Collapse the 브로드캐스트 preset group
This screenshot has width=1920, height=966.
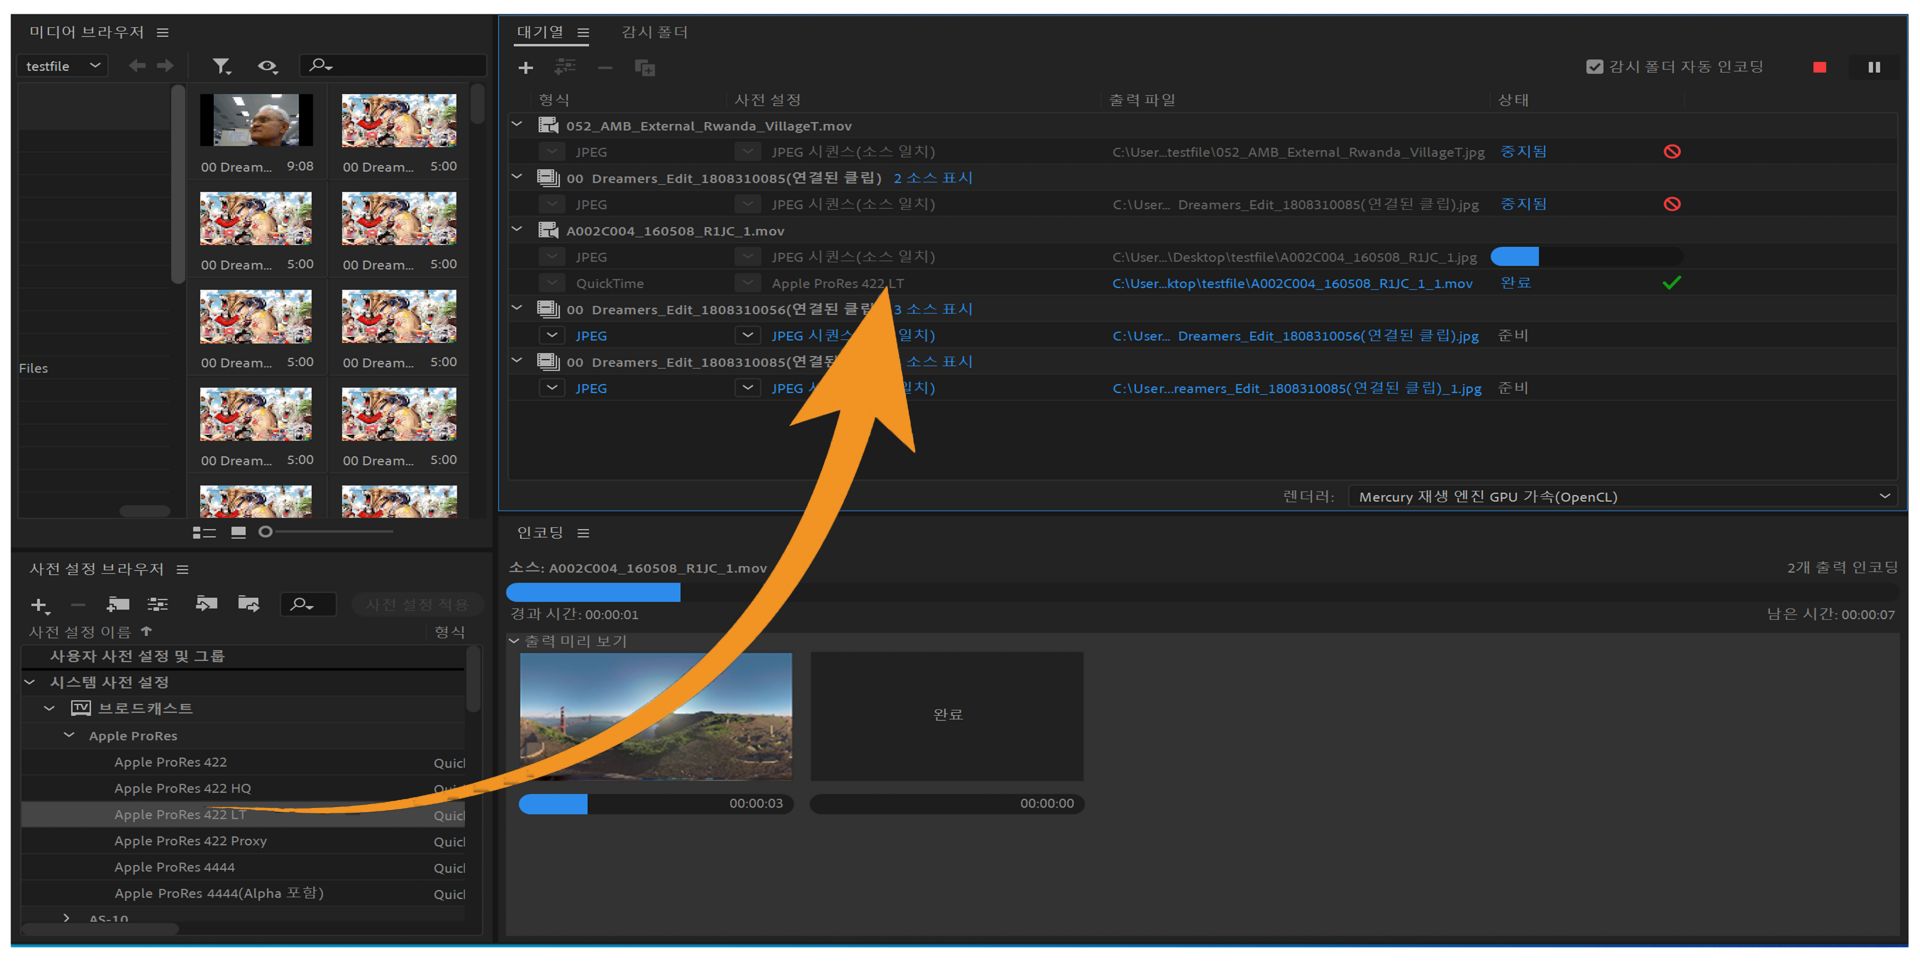pyautogui.click(x=49, y=708)
